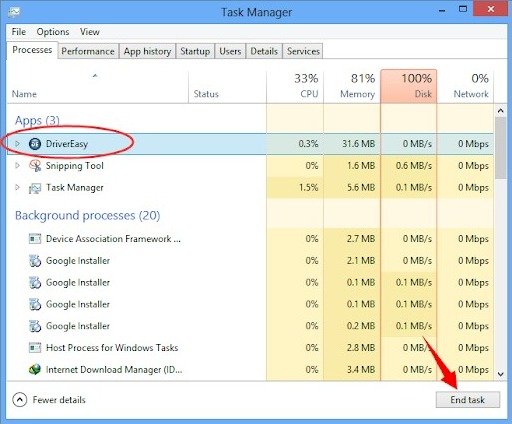The width and height of the screenshot is (512, 424).
Task: Sort by the Memory column header
Action: 352,86
